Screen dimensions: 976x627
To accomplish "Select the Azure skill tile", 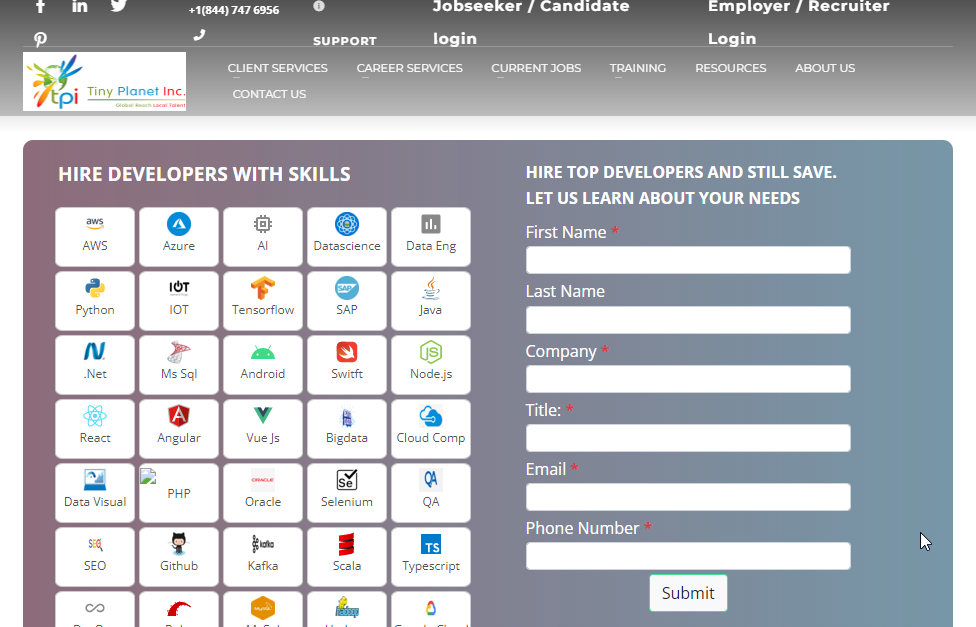I will [x=179, y=237].
